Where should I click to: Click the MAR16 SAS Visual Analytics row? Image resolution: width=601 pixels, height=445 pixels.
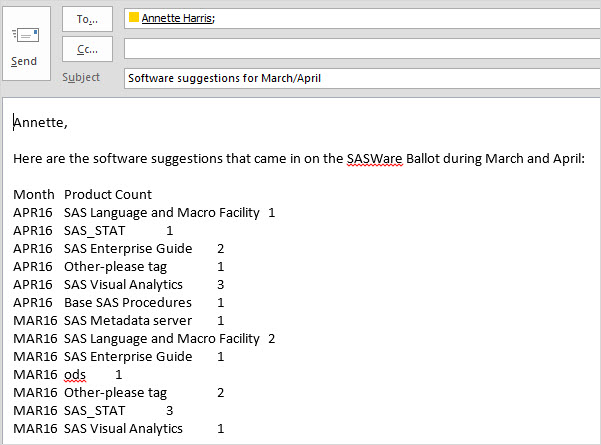coord(120,428)
